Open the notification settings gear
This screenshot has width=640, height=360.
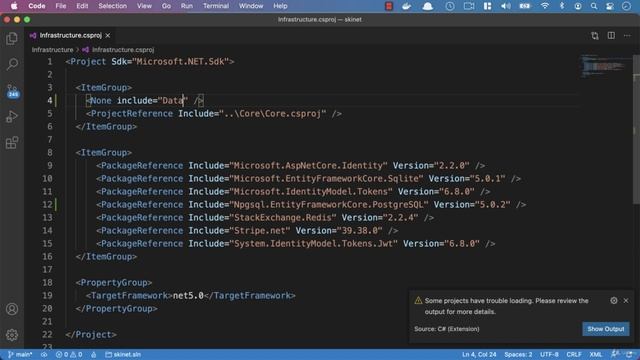[613, 300]
